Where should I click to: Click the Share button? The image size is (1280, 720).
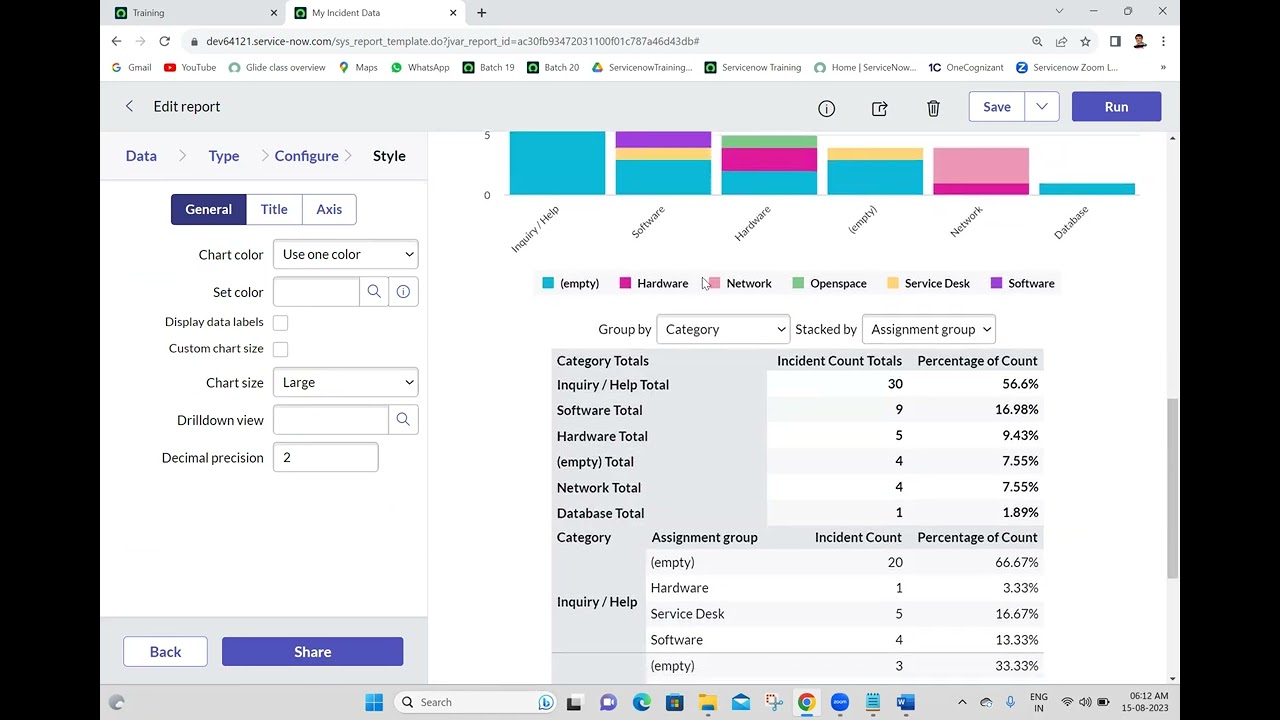point(313,652)
